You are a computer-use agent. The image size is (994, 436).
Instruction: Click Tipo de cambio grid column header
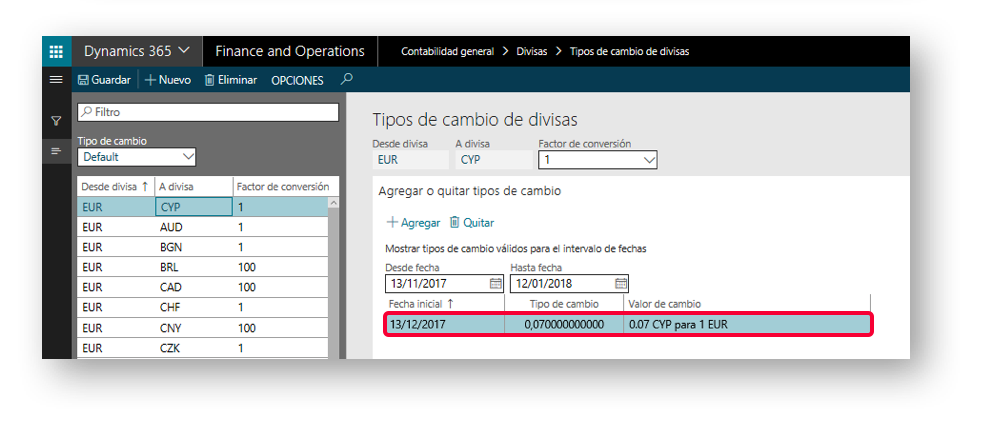coord(564,304)
